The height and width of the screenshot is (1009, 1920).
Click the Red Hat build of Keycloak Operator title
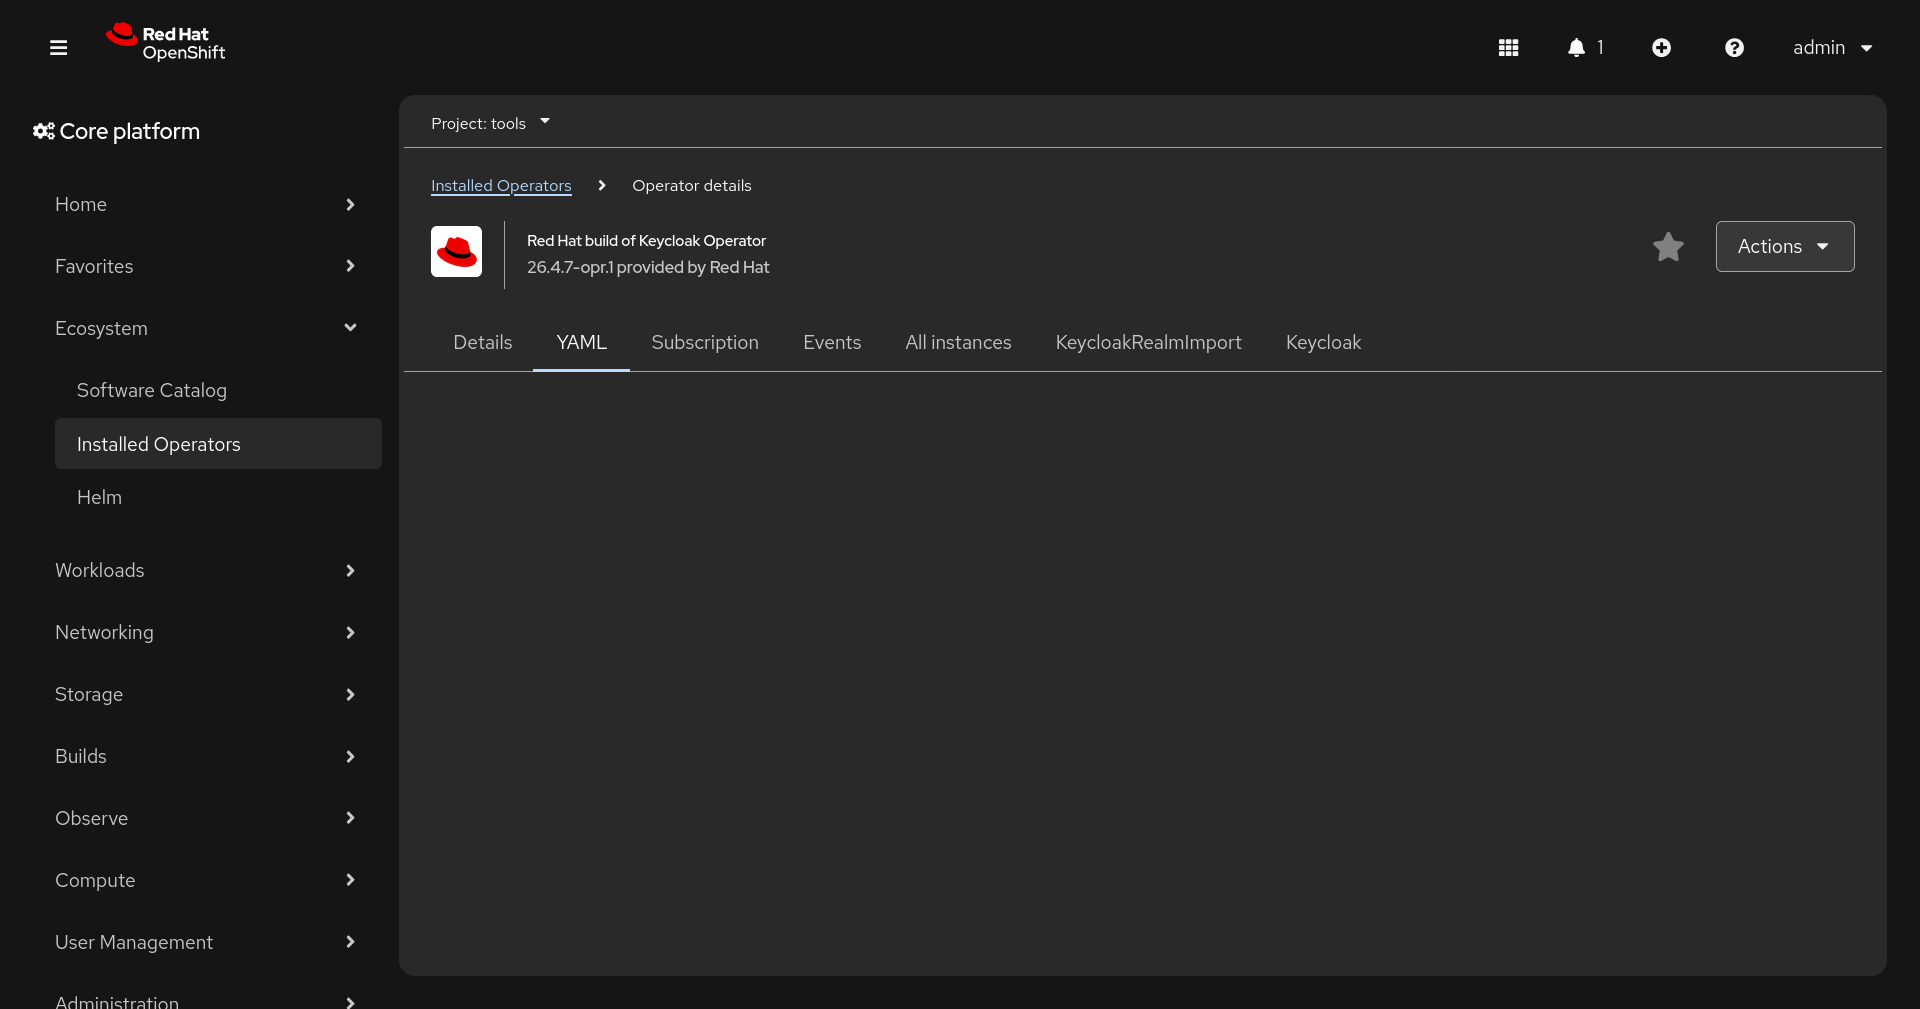pos(647,241)
